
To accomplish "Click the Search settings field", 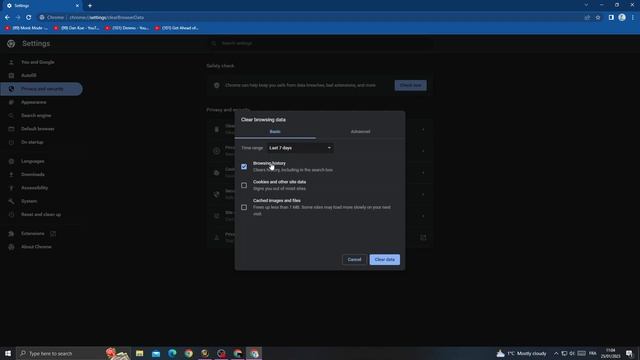I will [320, 43].
